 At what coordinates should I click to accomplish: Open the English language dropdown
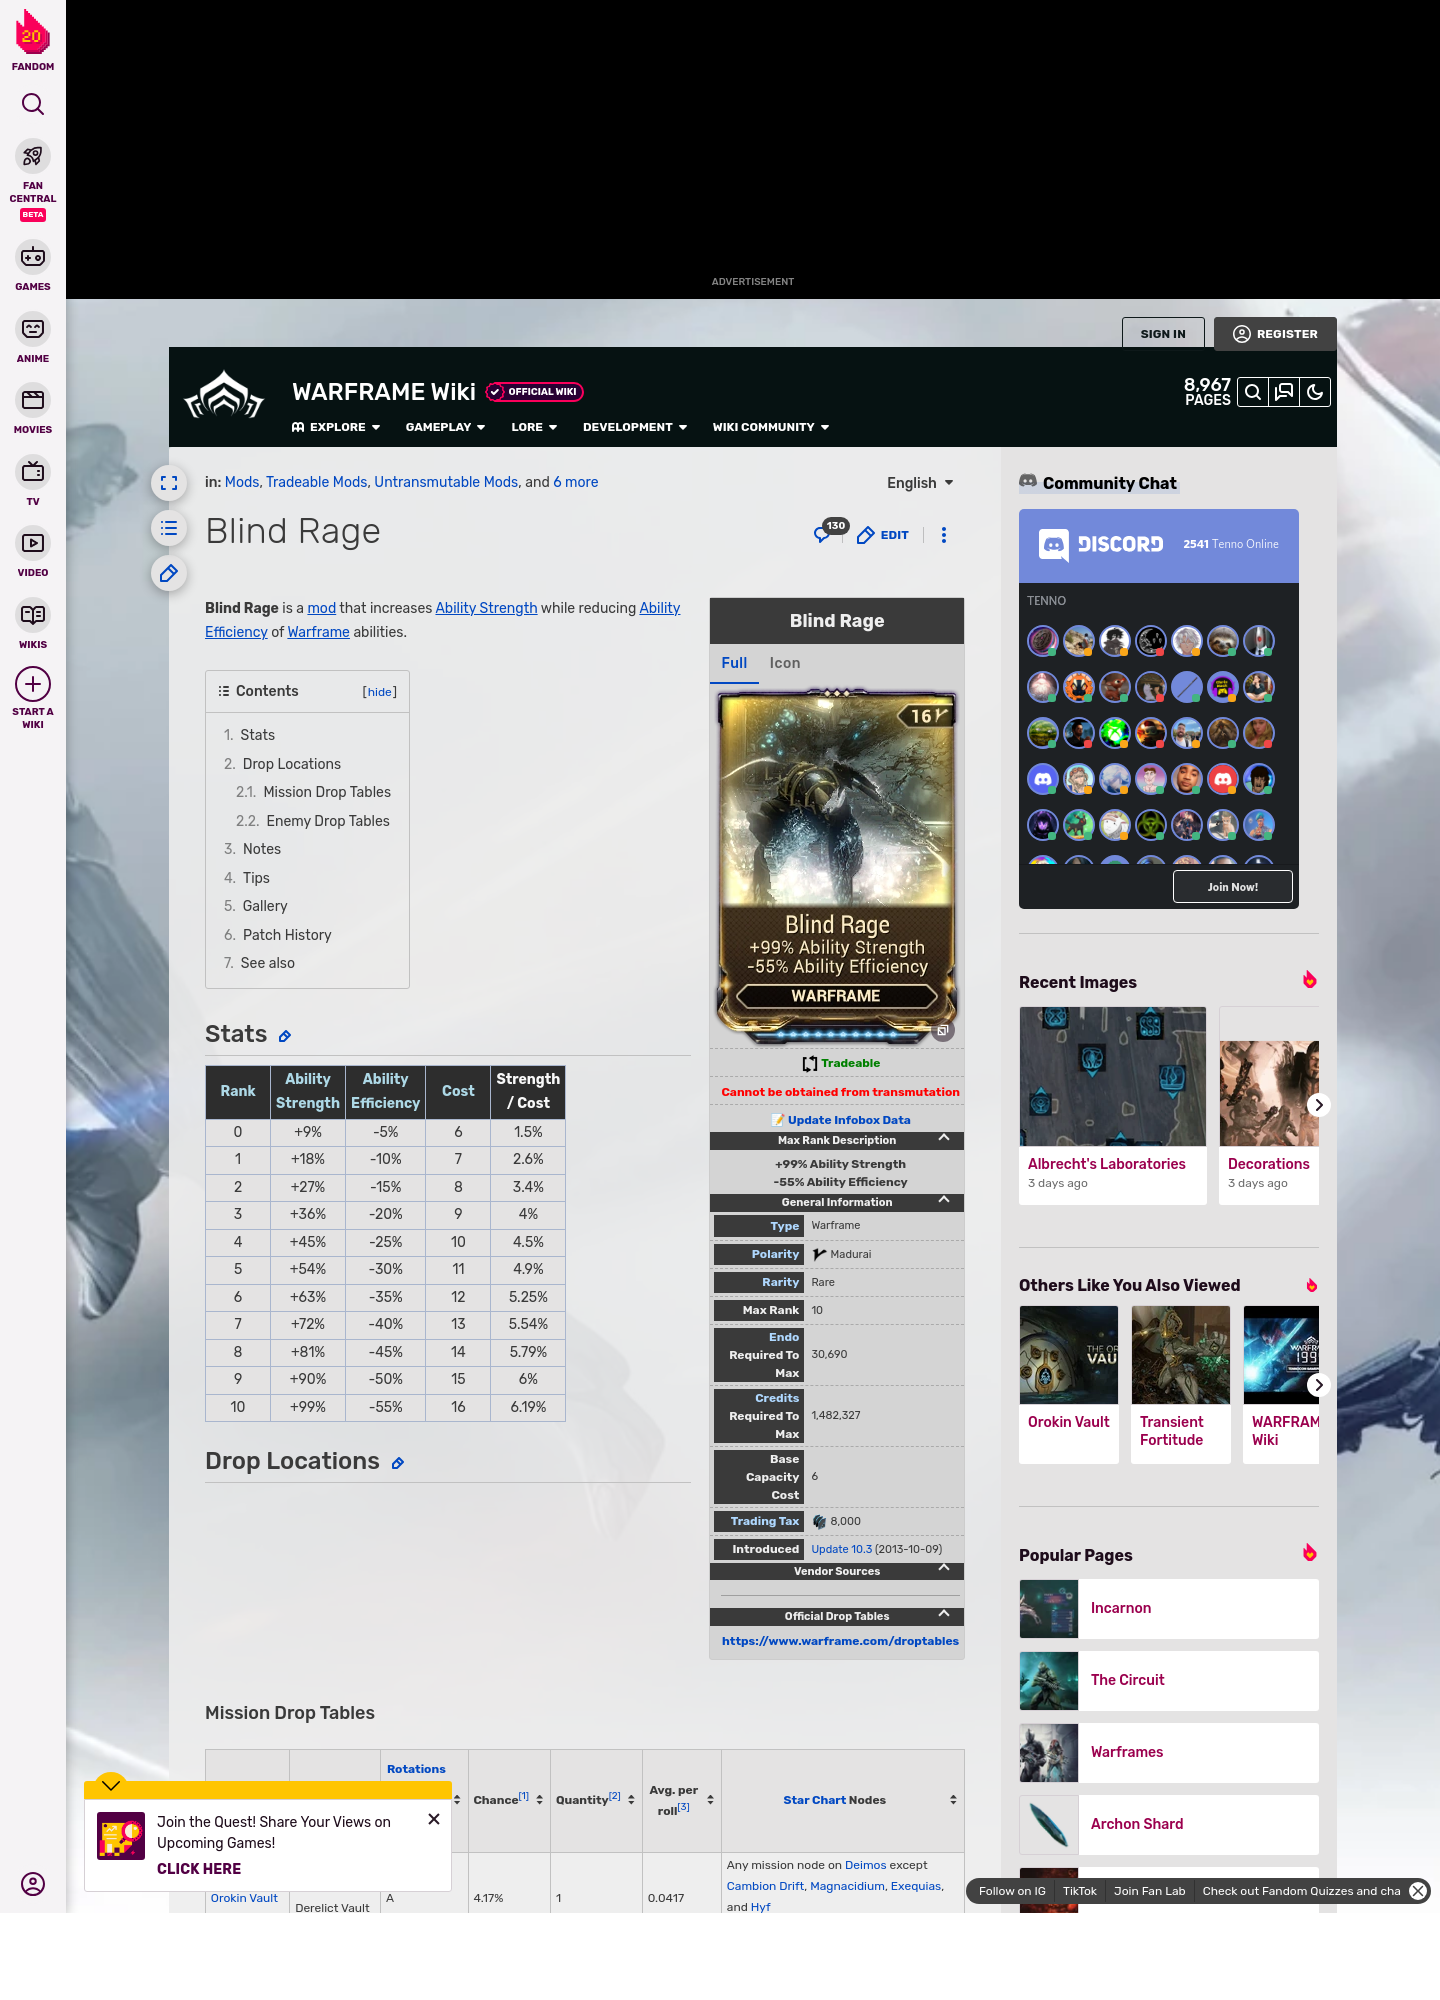pyautogui.click(x=920, y=483)
